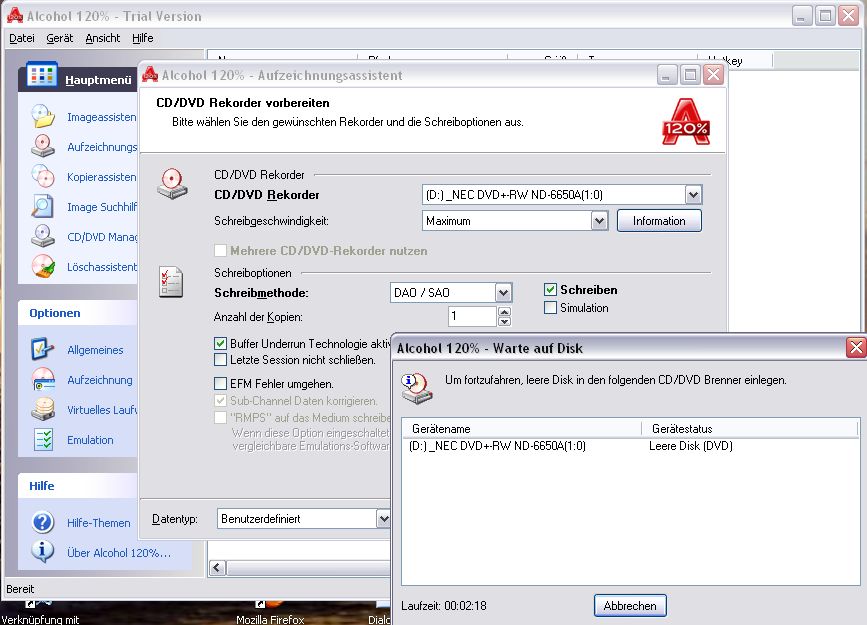Close the Warte auf Disk dialog

856,348
